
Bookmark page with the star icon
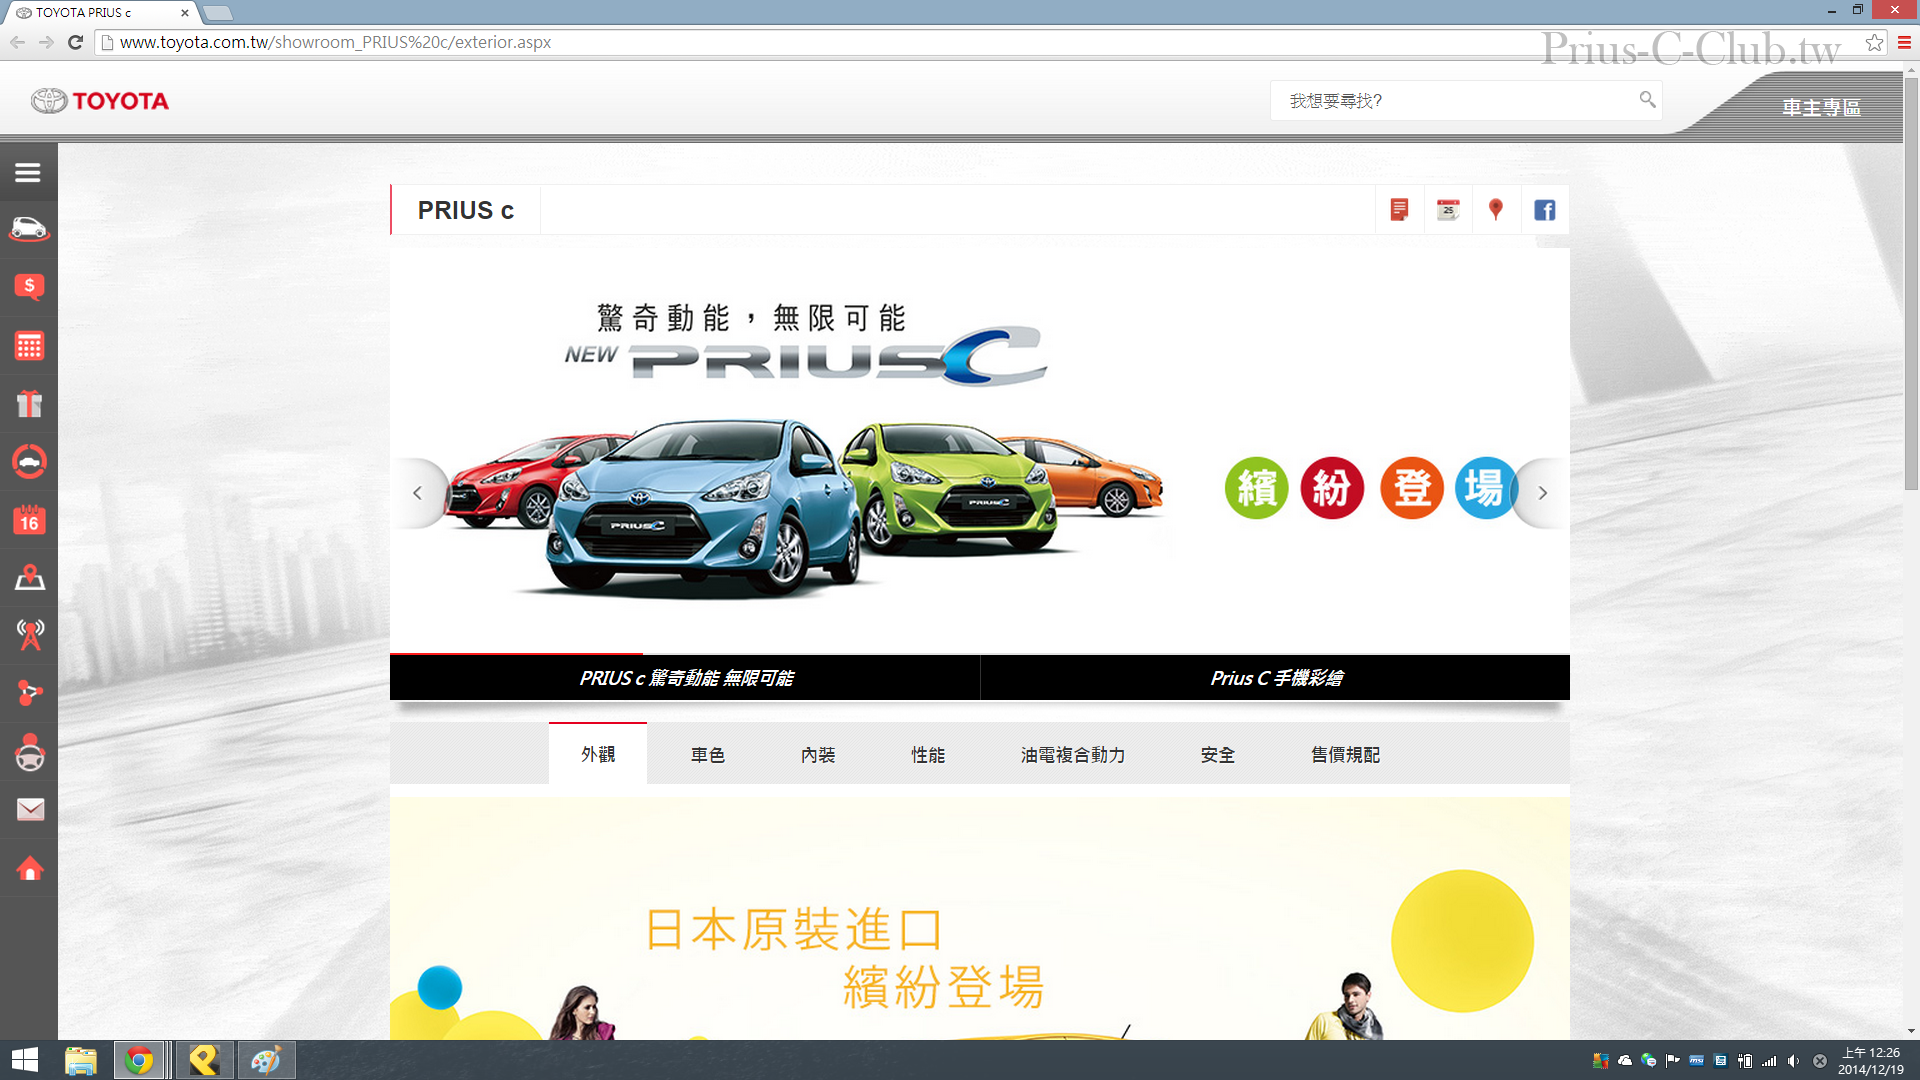[x=1874, y=42]
